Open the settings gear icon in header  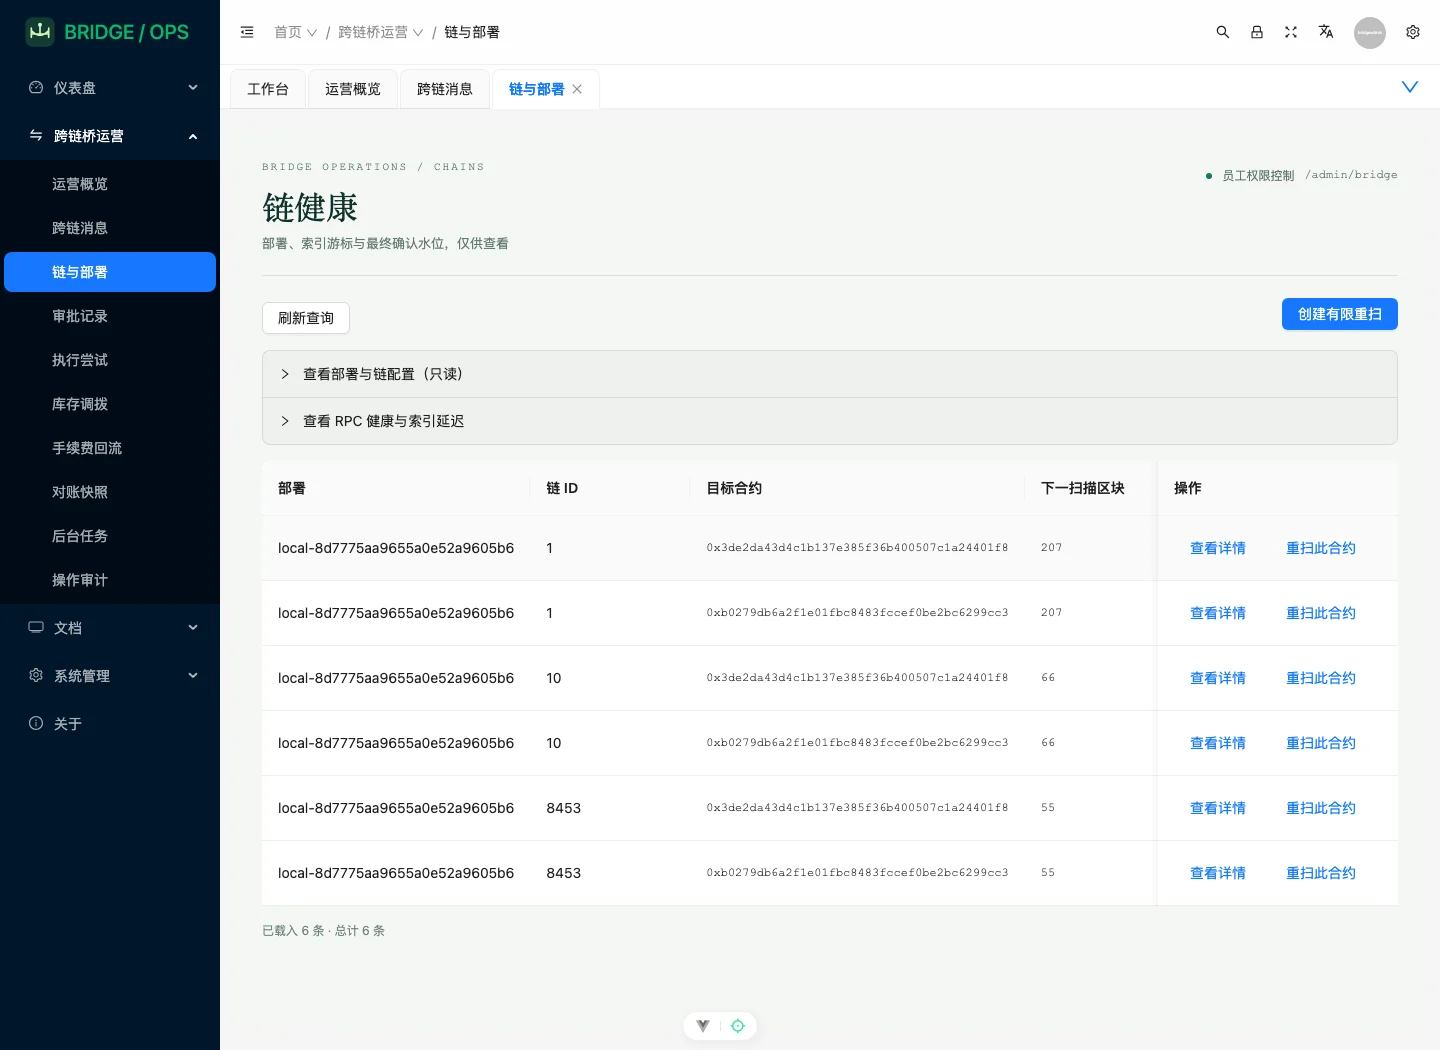(x=1413, y=32)
